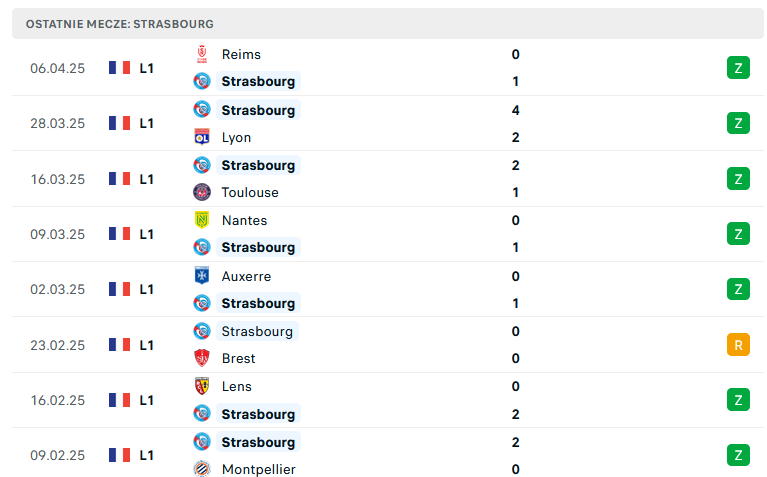This screenshot has width=767, height=477.
Task: Select the Strasbourg name in the Brest match
Action: pyautogui.click(x=257, y=331)
